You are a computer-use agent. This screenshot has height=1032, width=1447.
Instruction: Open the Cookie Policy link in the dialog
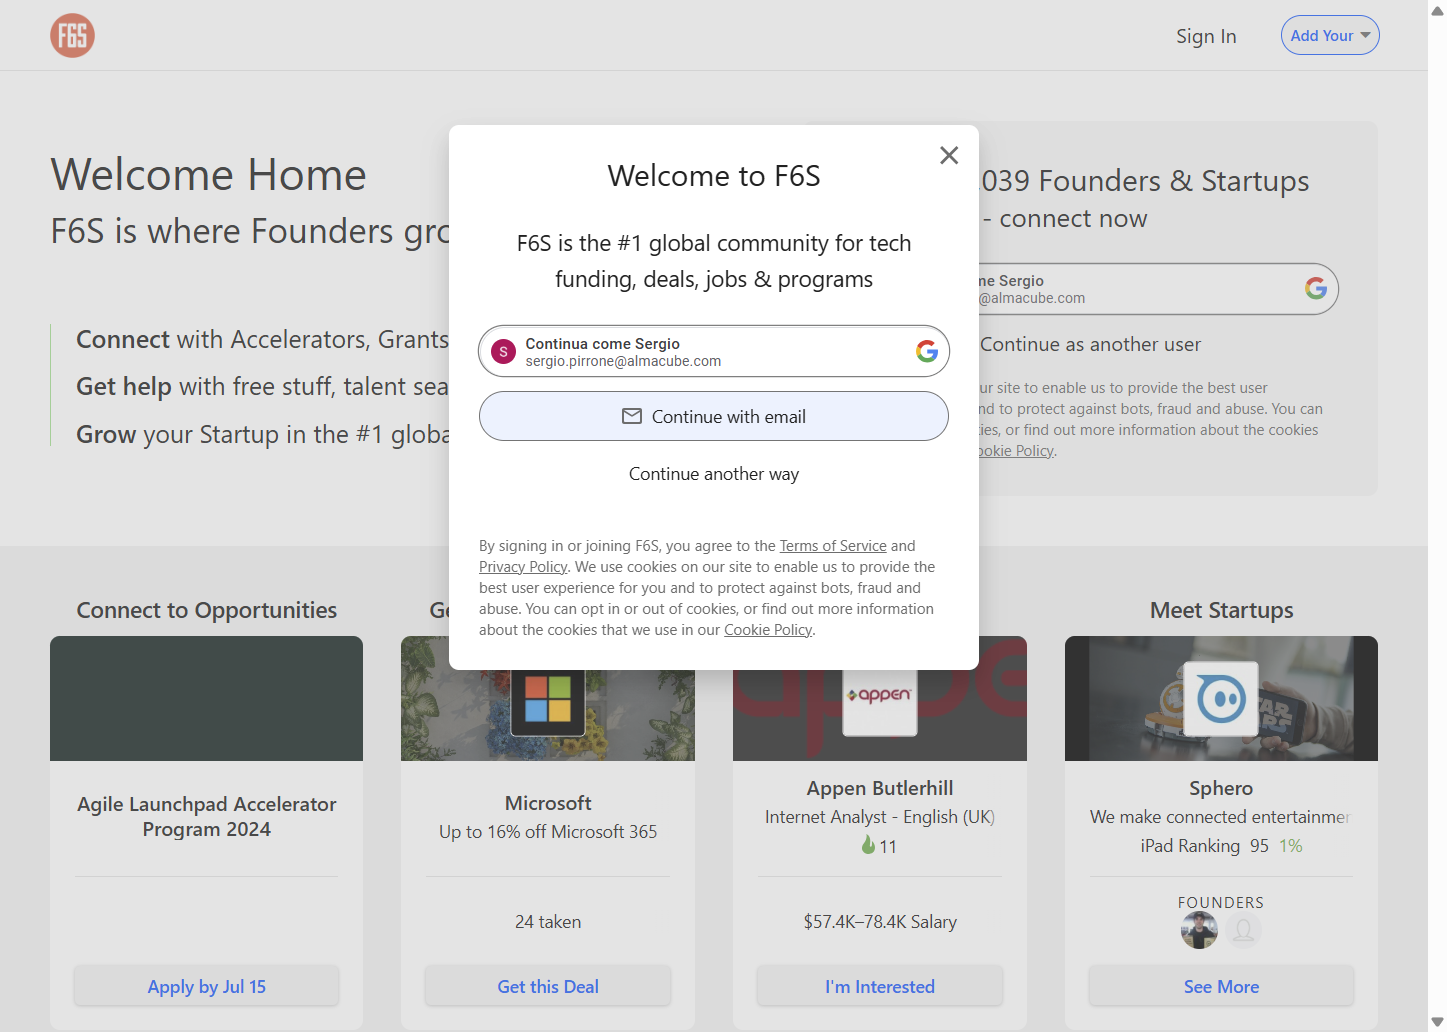(x=768, y=630)
